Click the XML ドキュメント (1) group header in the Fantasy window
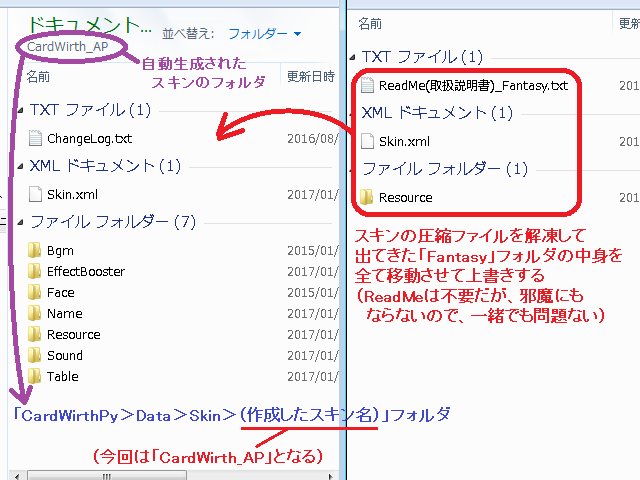This screenshot has width=640, height=480. click(437, 113)
